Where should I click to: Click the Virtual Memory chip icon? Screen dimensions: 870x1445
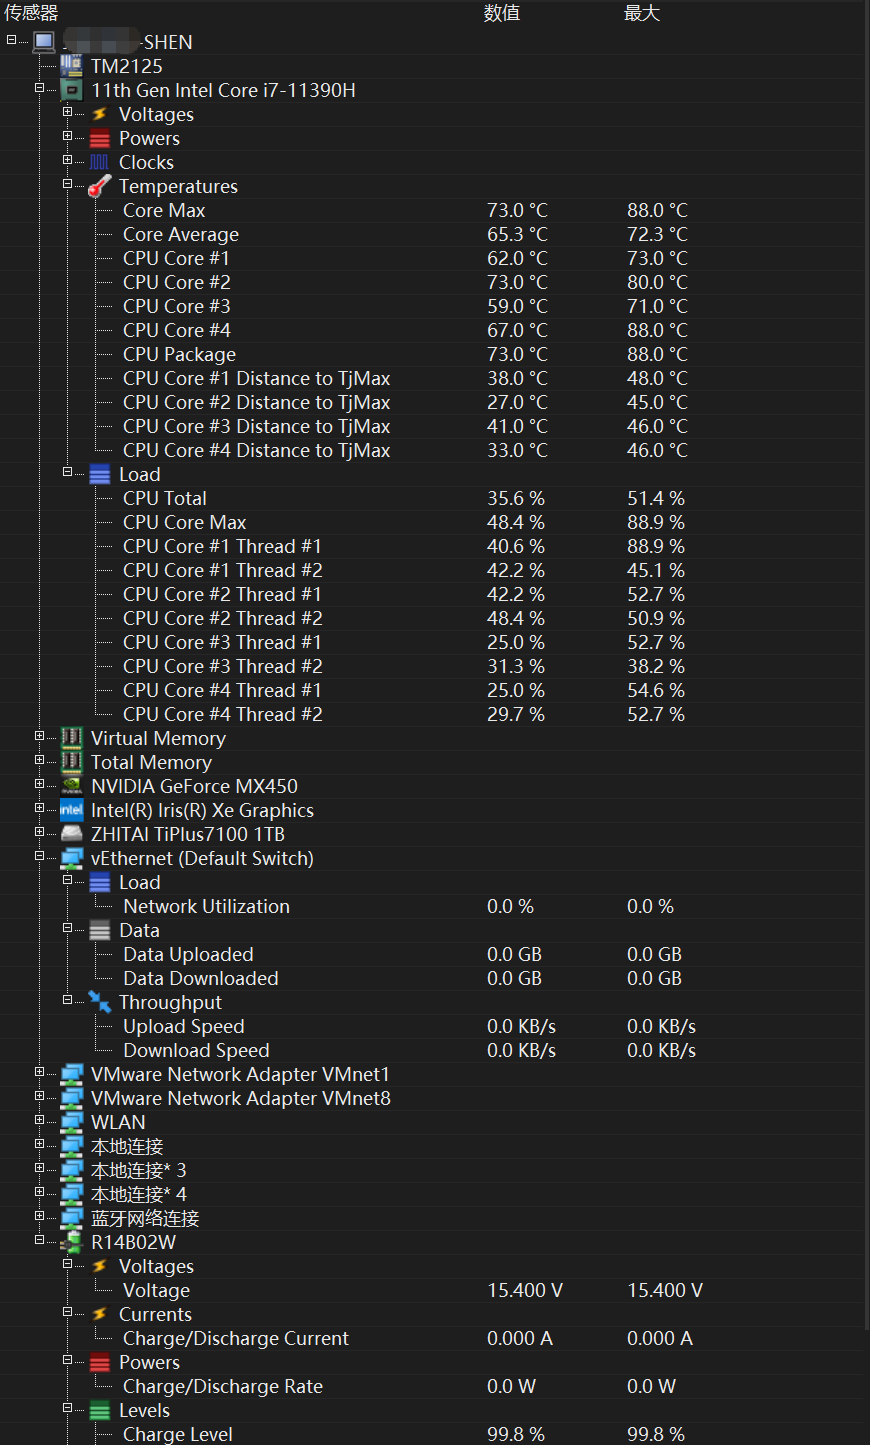[x=71, y=738]
